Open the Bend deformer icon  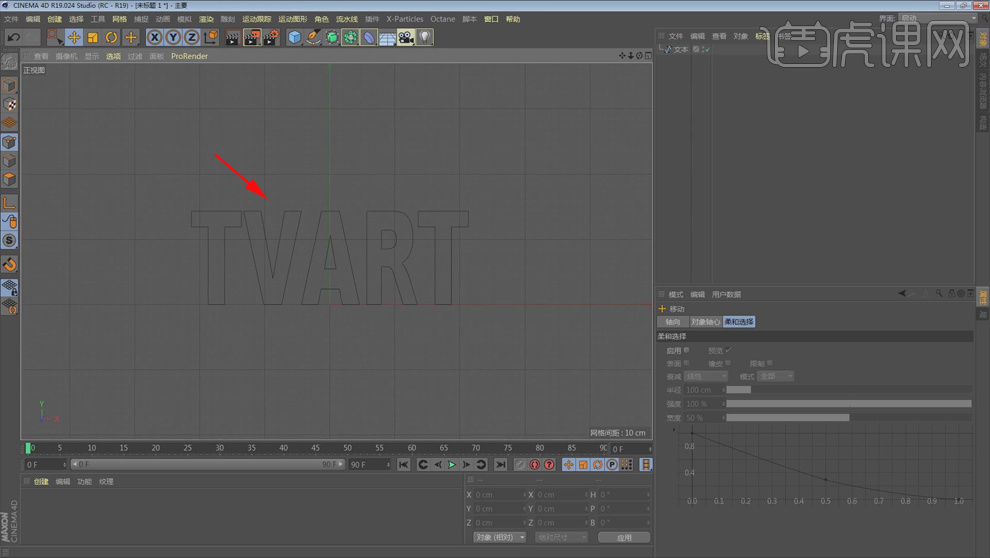point(369,38)
